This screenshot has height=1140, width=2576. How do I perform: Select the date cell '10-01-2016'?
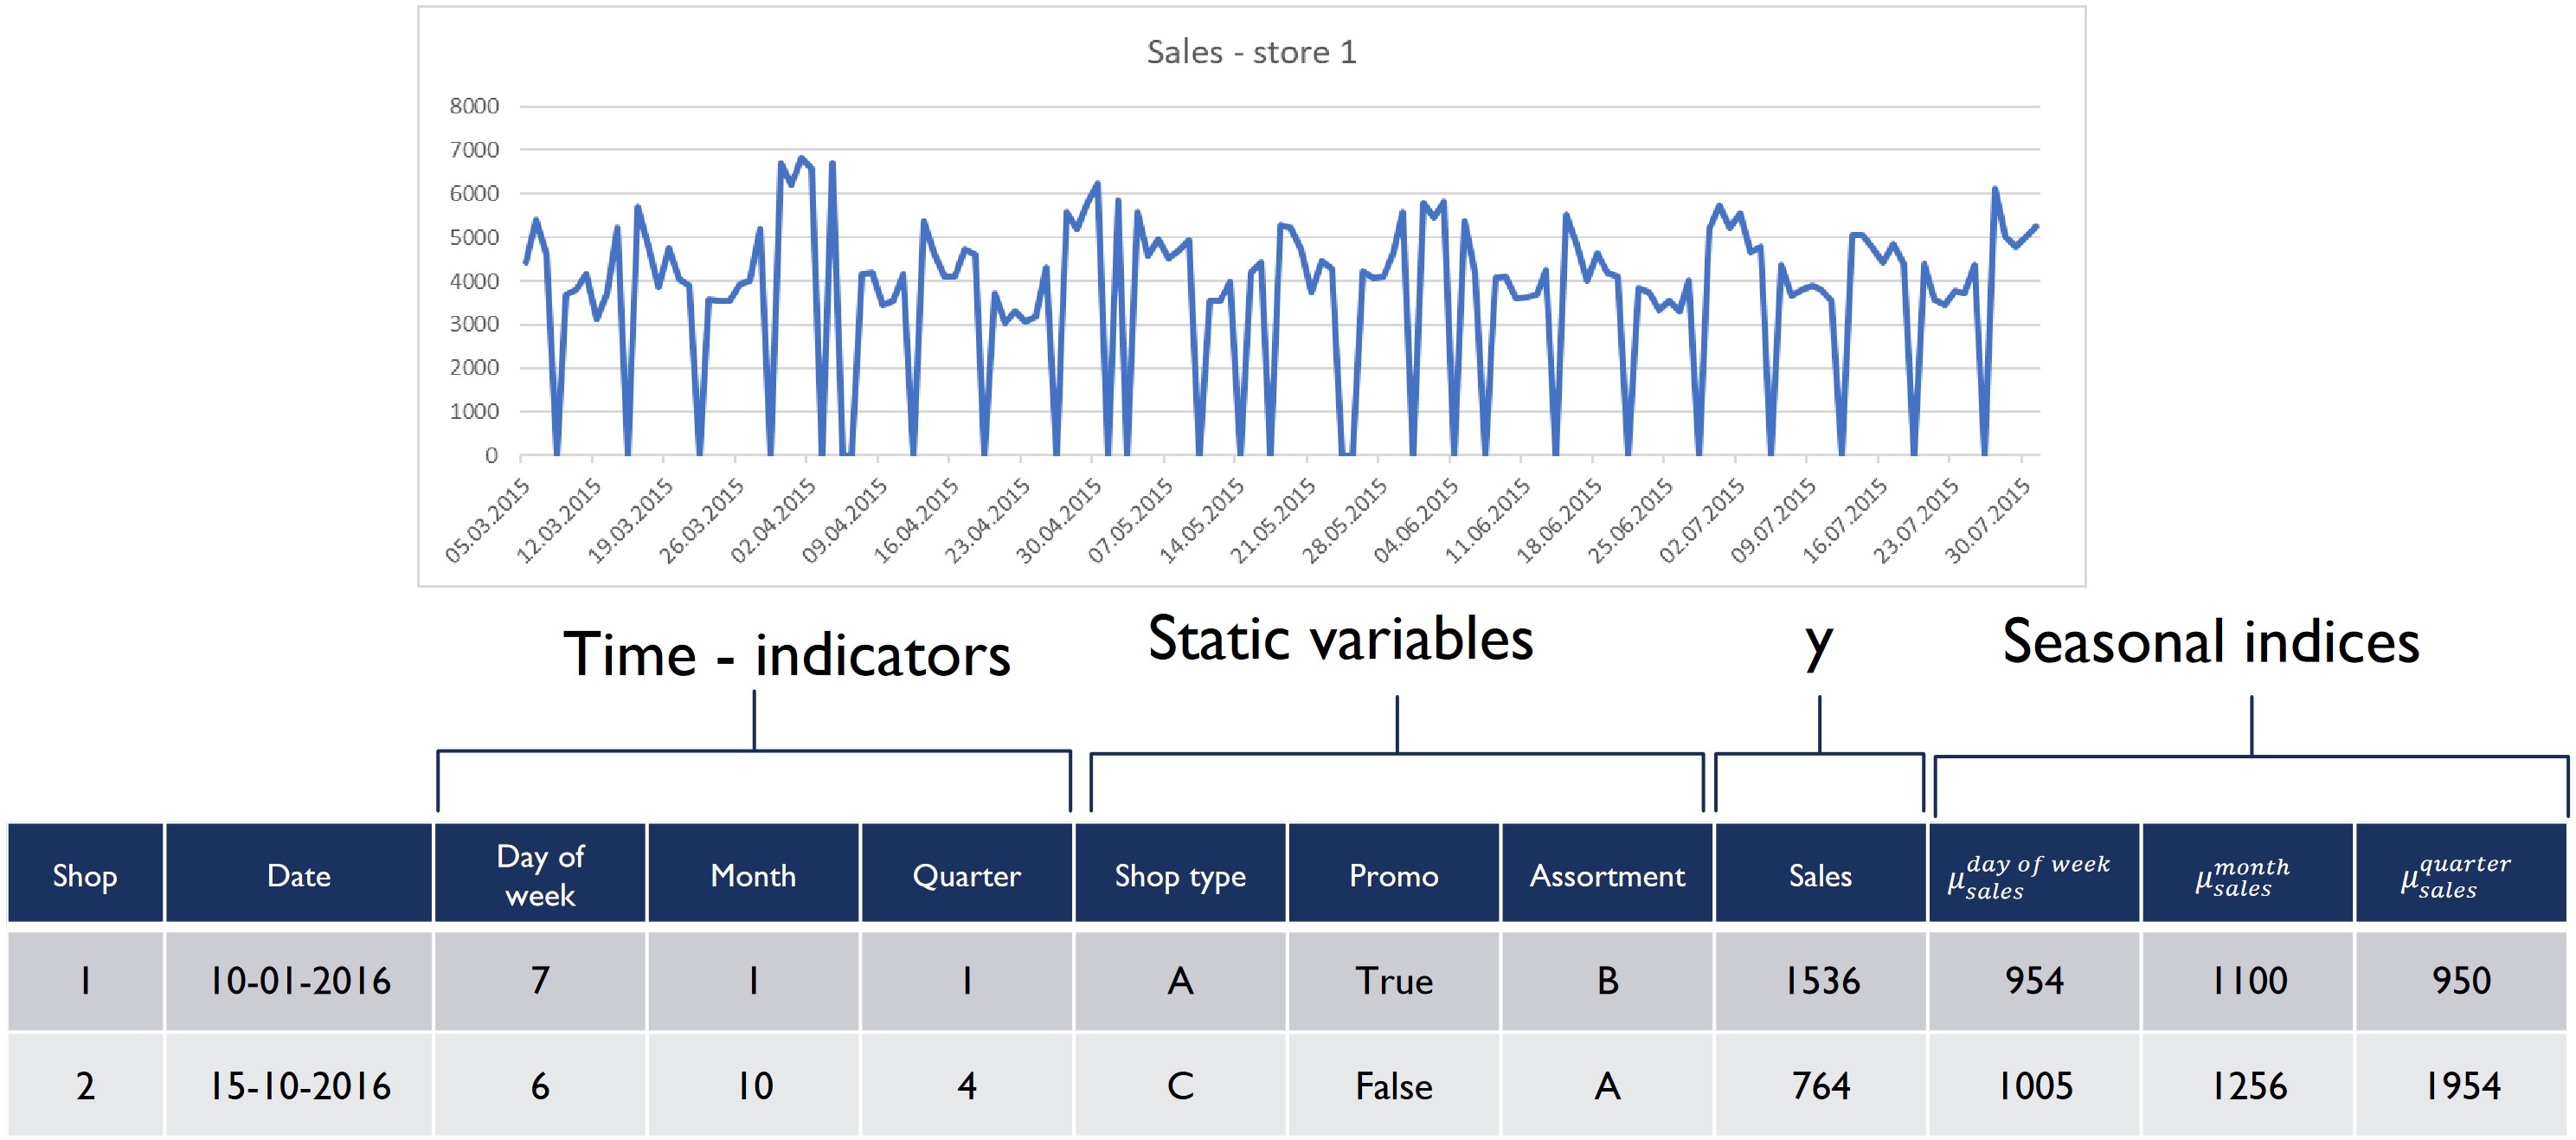(x=299, y=981)
